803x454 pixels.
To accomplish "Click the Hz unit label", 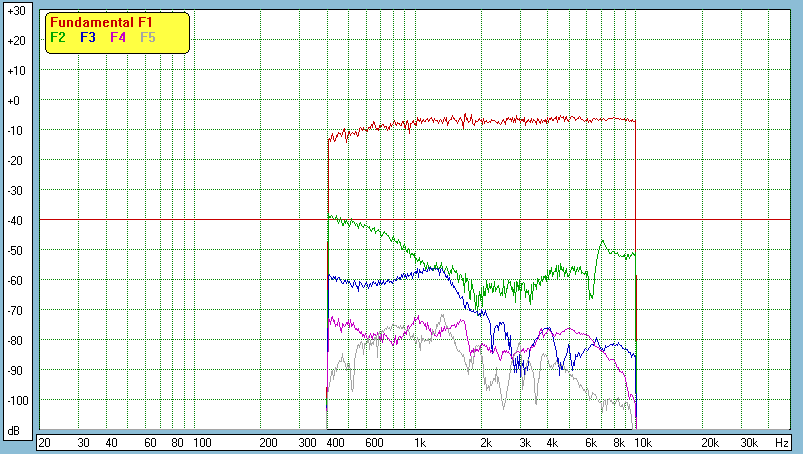I will point(781,442).
